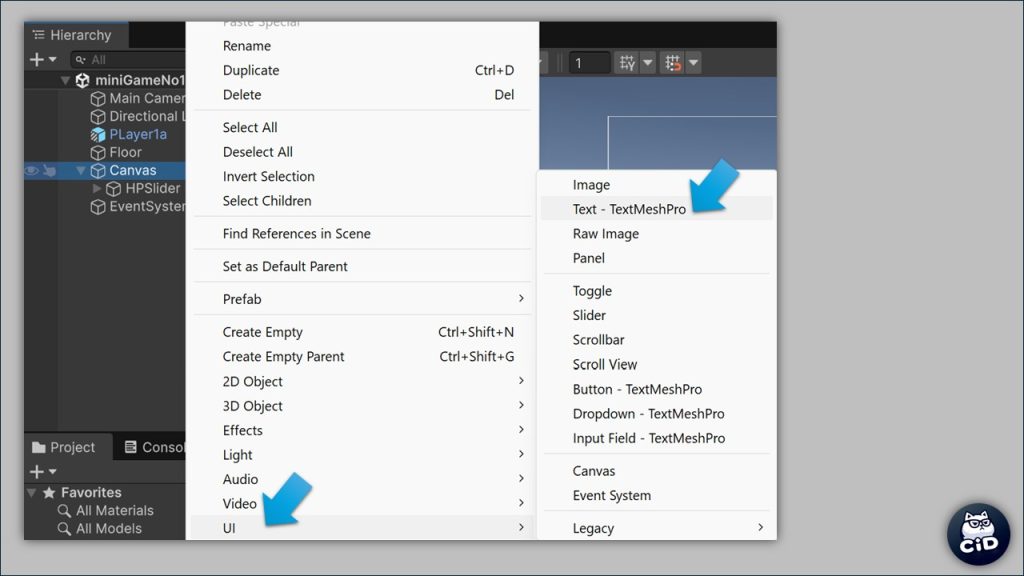Click the Favorites star icon
Screen dimensions: 1024x576
tap(49, 493)
